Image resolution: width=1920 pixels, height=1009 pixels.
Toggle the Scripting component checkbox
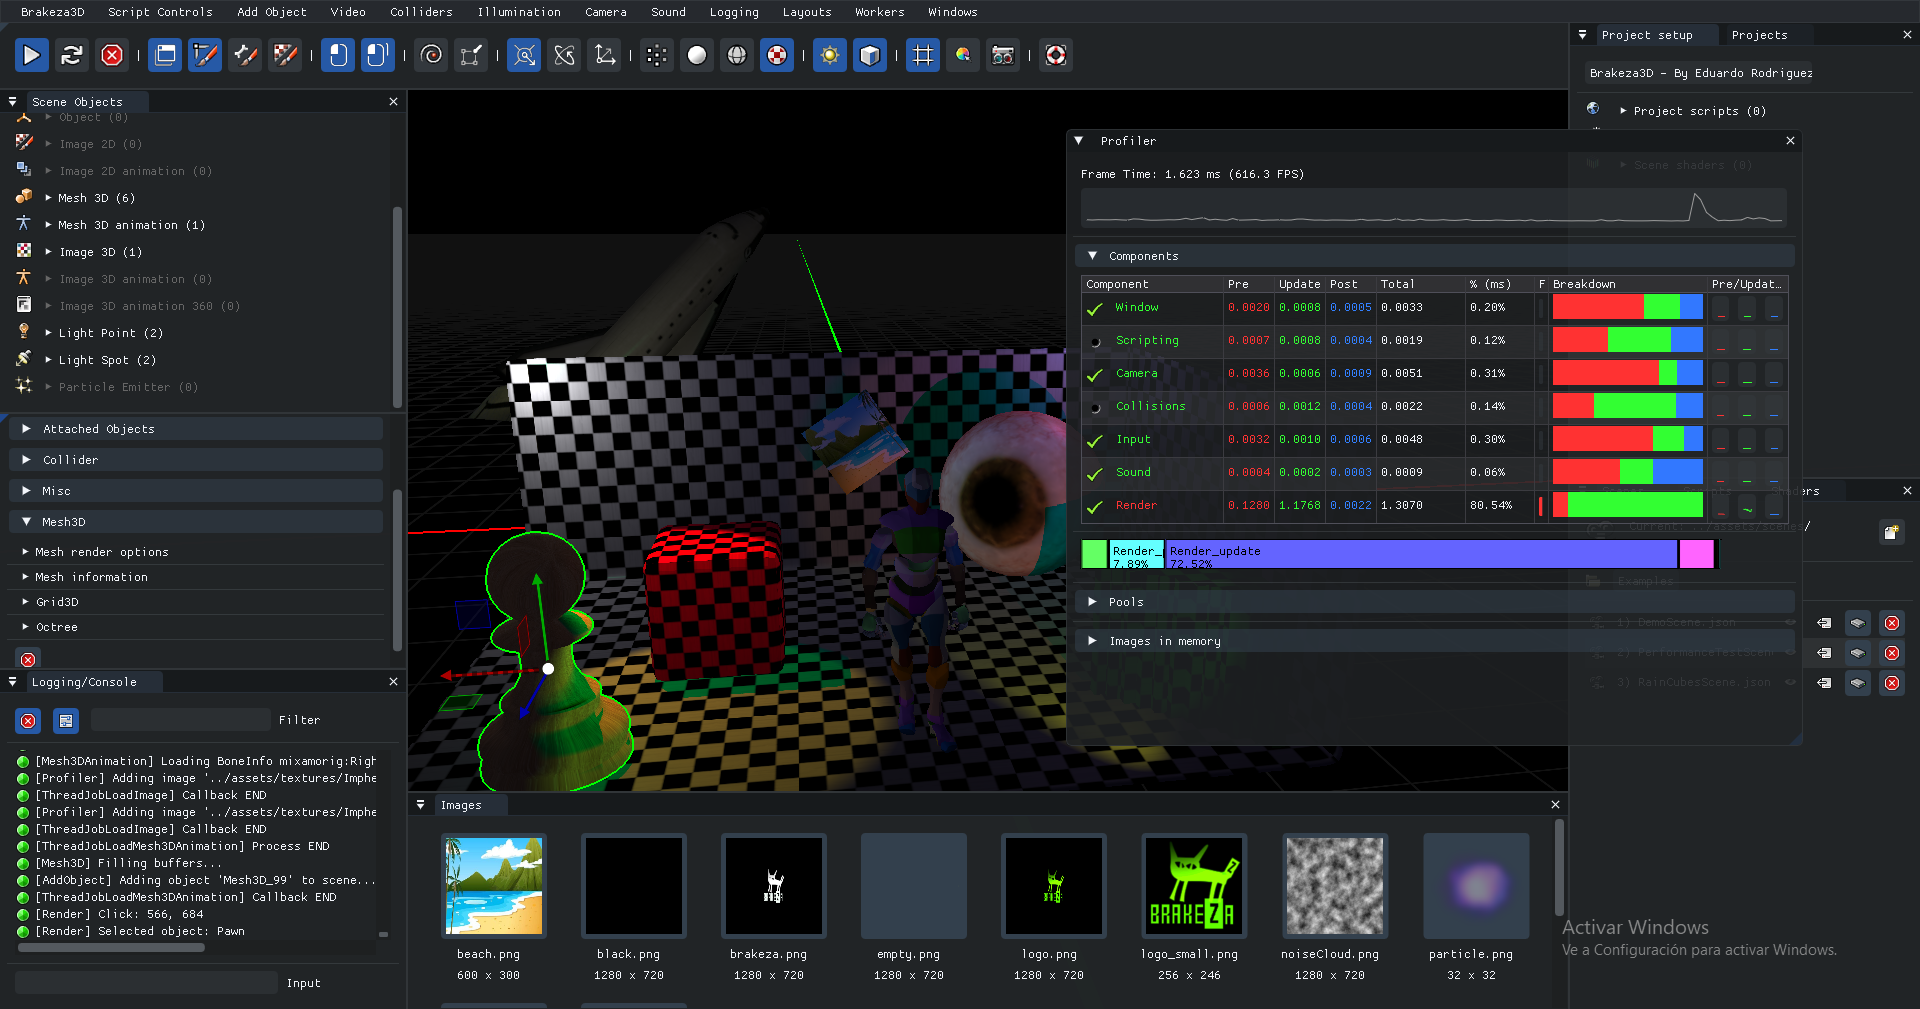[1096, 341]
